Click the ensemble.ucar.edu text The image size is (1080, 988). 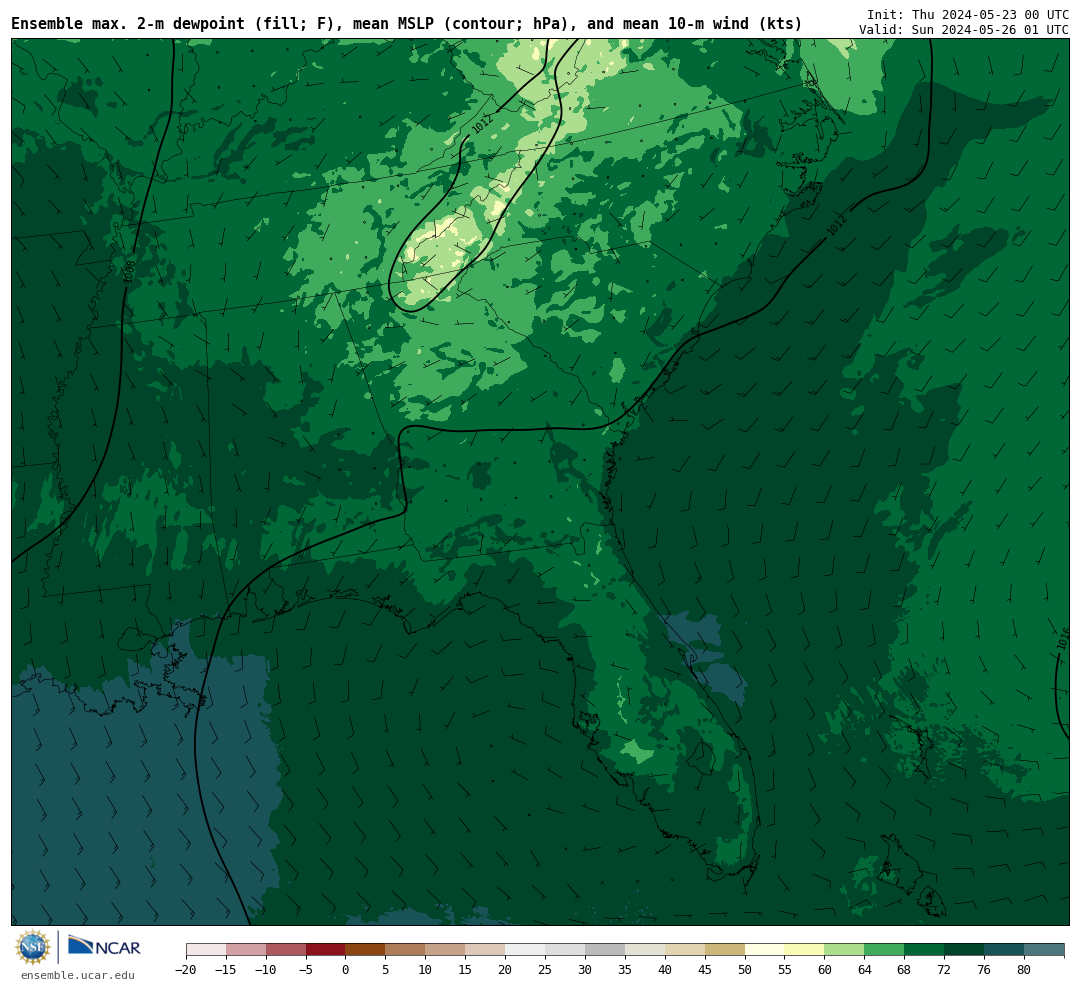[78, 975]
